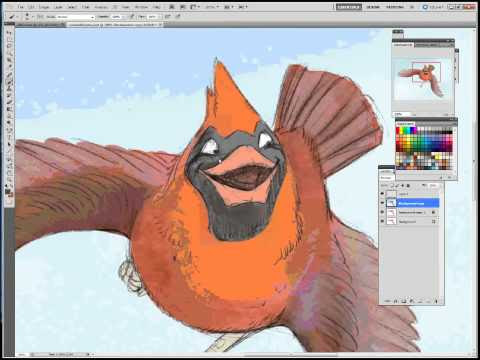This screenshot has height=360, width=480.
Task: Open the Edit menu
Action: (31, 7)
